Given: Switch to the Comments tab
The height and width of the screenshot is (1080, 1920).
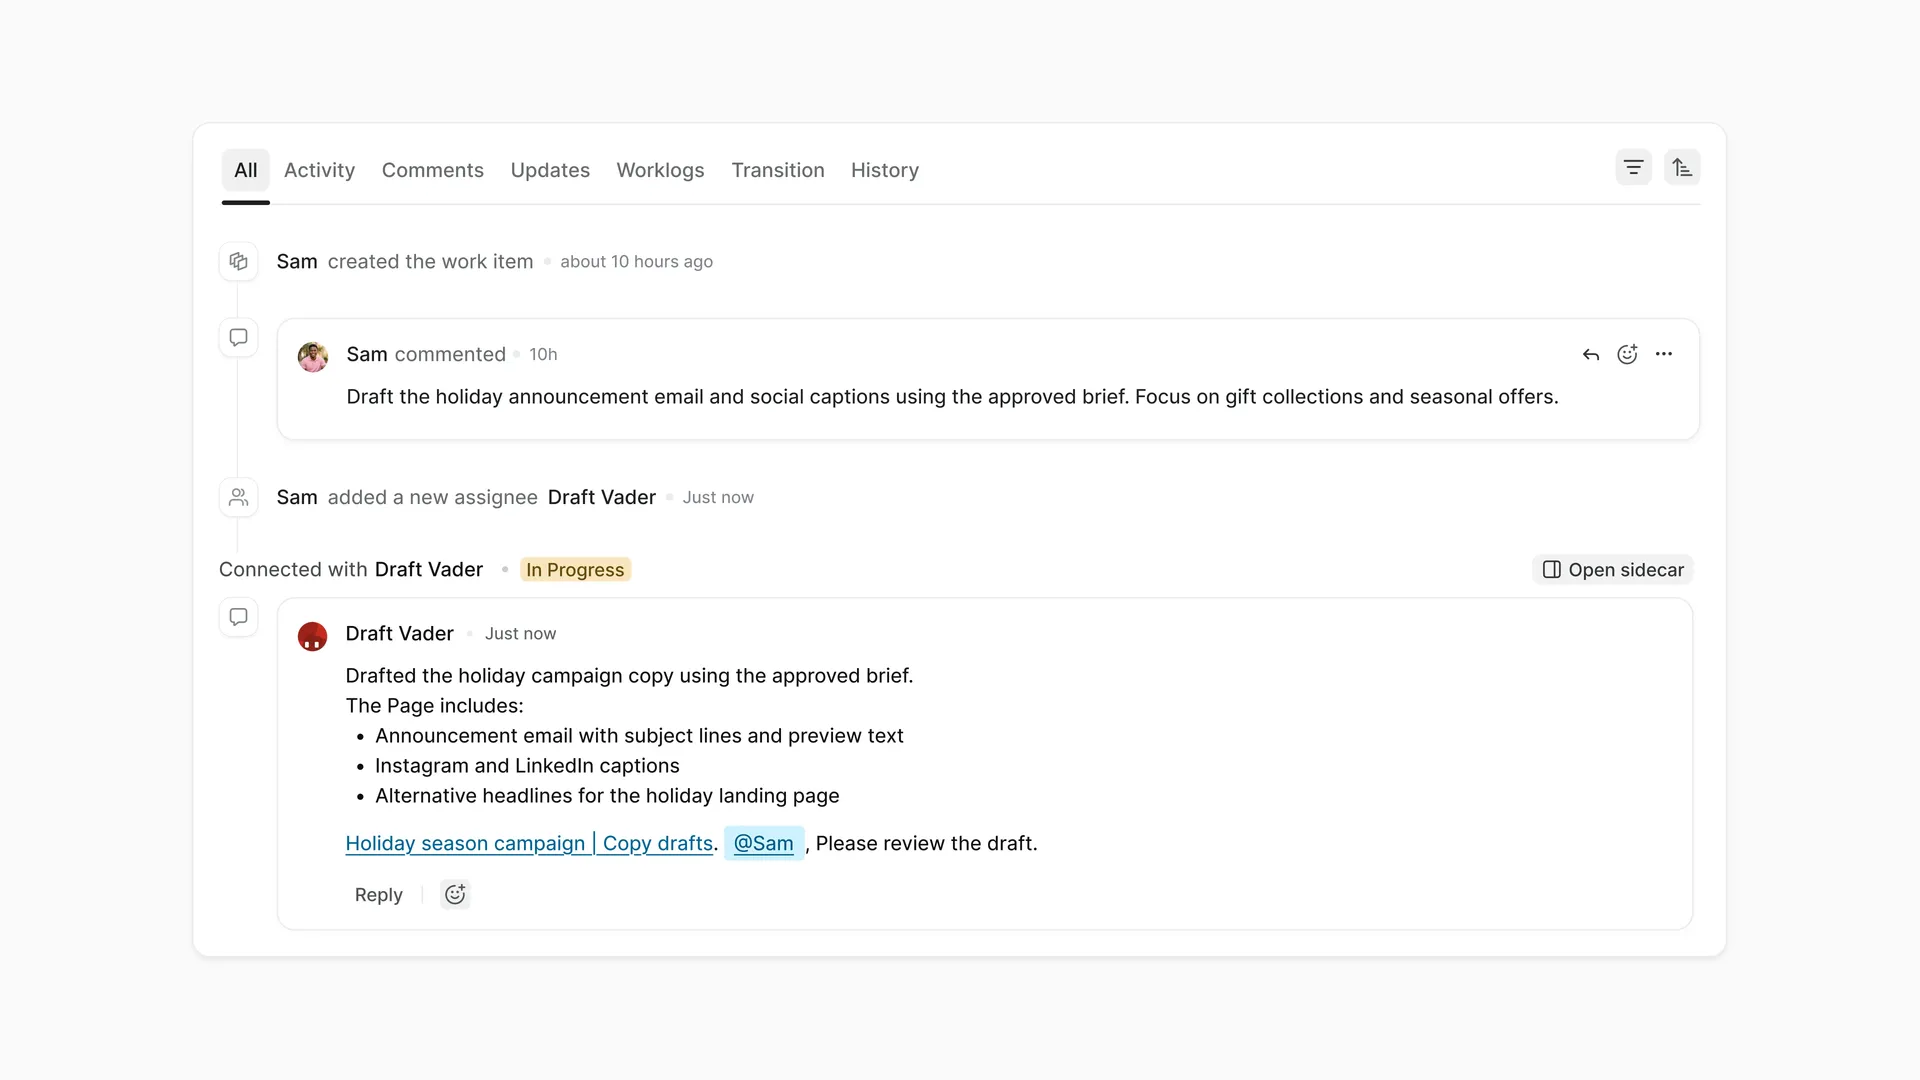Looking at the screenshot, I should (432, 170).
